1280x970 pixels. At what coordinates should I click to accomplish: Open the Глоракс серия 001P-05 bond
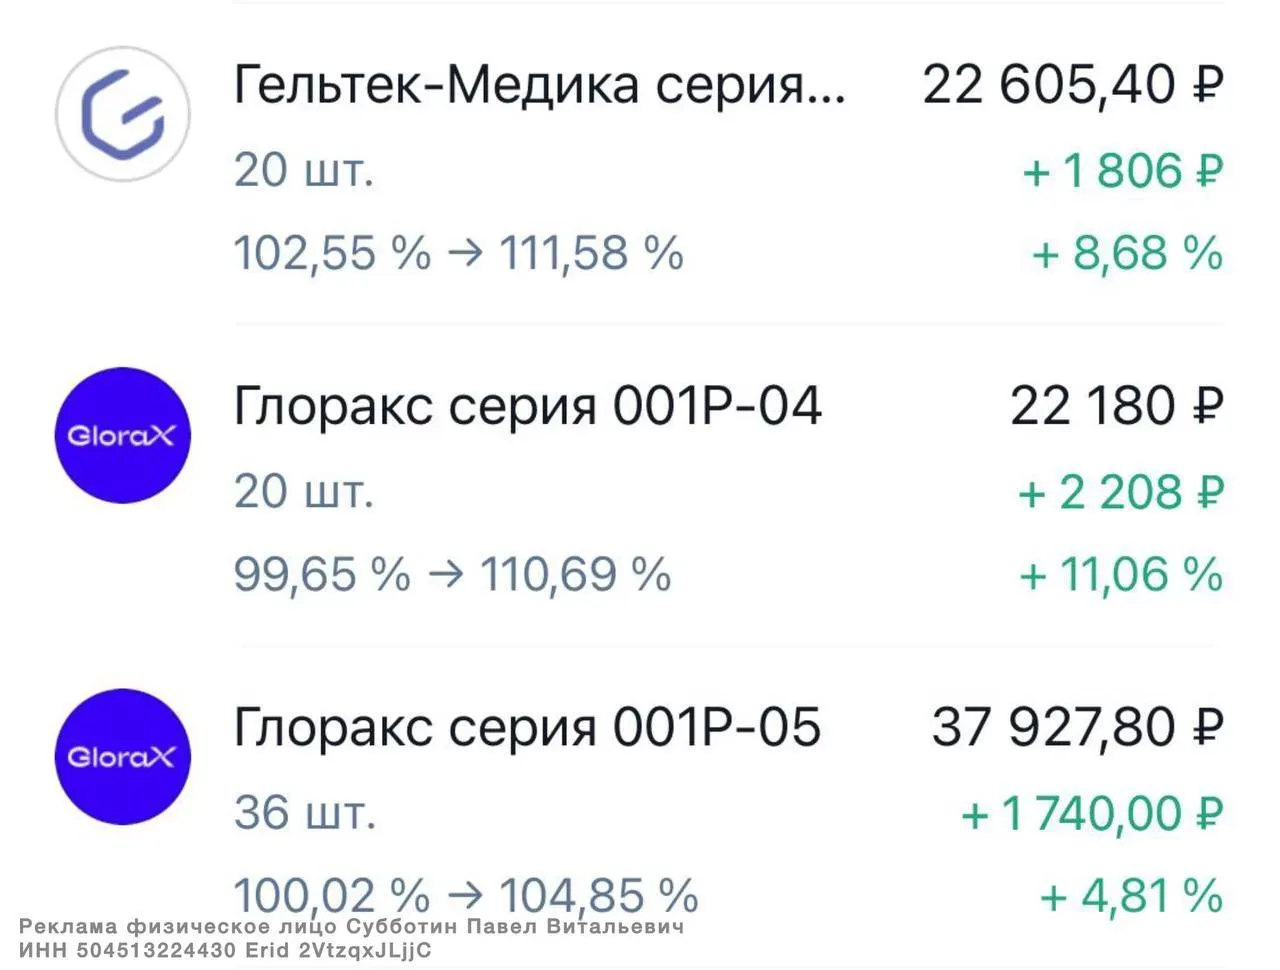tap(527, 727)
